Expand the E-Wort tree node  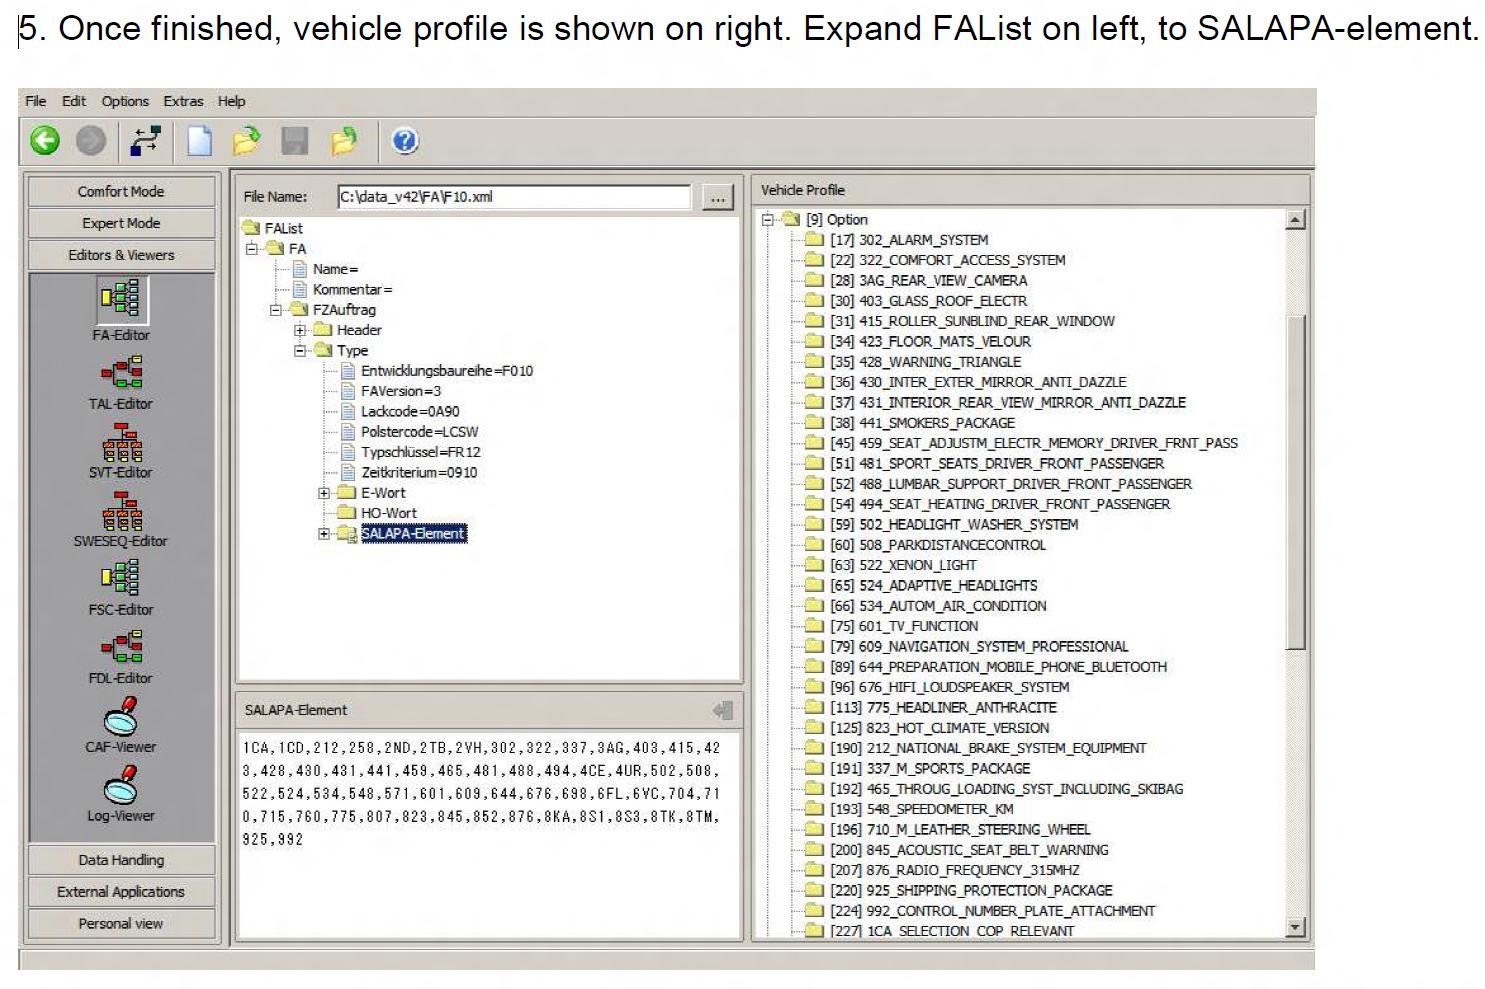coord(324,493)
